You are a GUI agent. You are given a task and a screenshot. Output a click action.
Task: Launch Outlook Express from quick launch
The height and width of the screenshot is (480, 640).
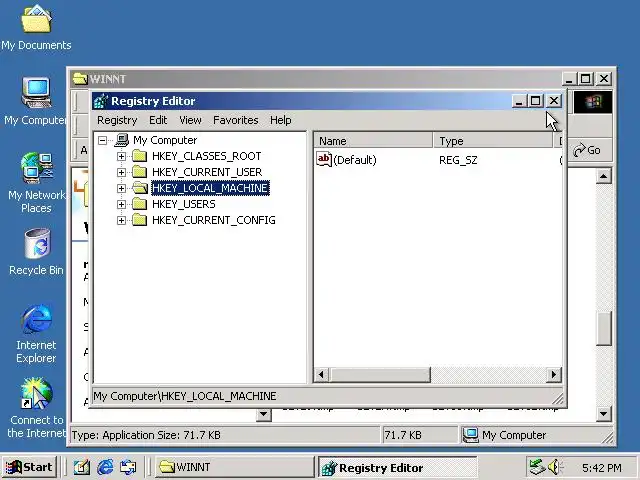tap(128, 467)
